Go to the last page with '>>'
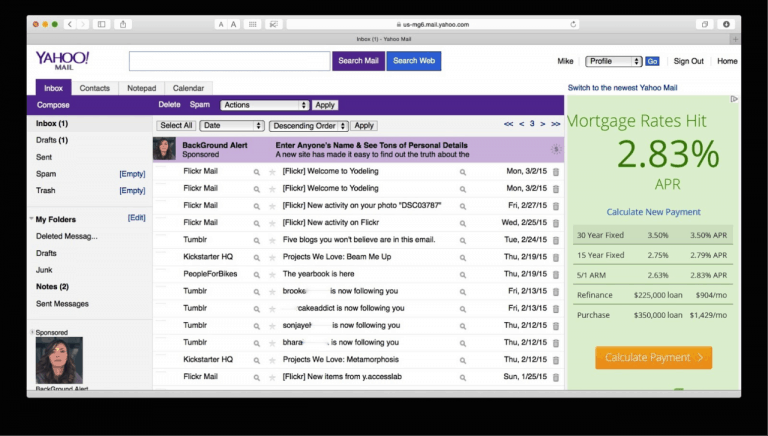The image size is (768, 436). 555,124
